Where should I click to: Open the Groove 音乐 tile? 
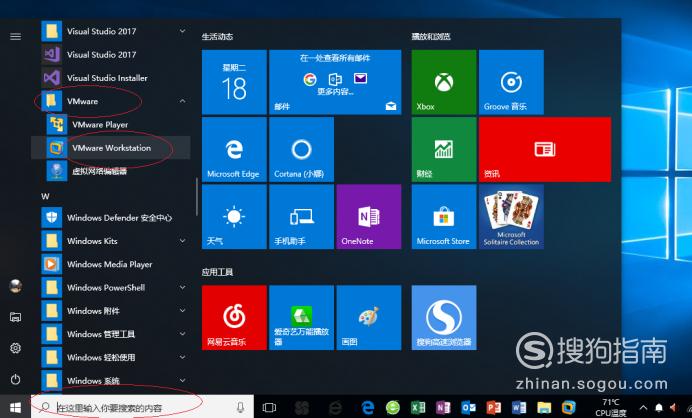[511, 82]
